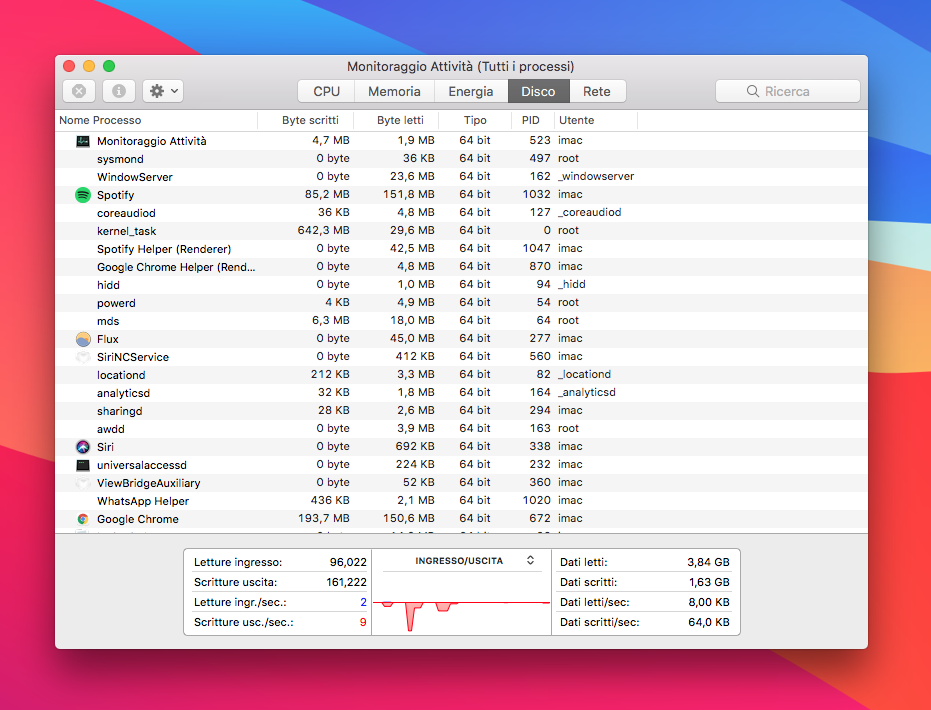
Task: Open process info via the (i) icon
Action: coord(119,91)
